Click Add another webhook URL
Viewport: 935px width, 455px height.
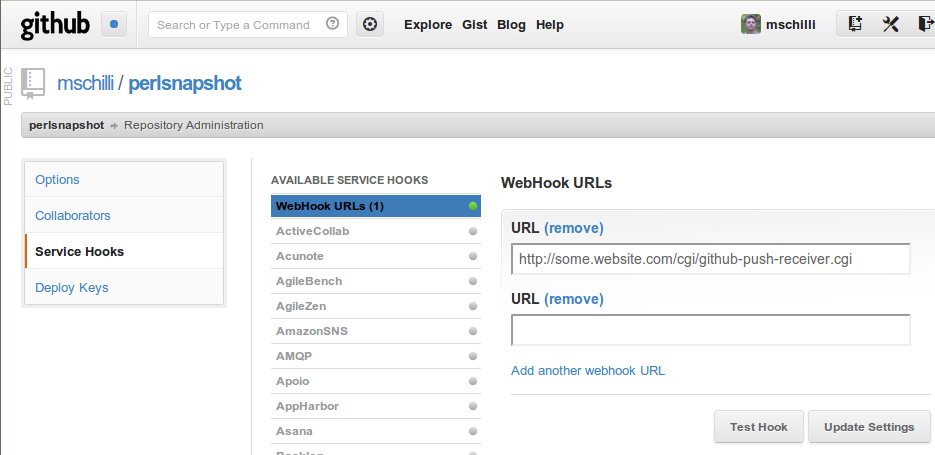588,370
